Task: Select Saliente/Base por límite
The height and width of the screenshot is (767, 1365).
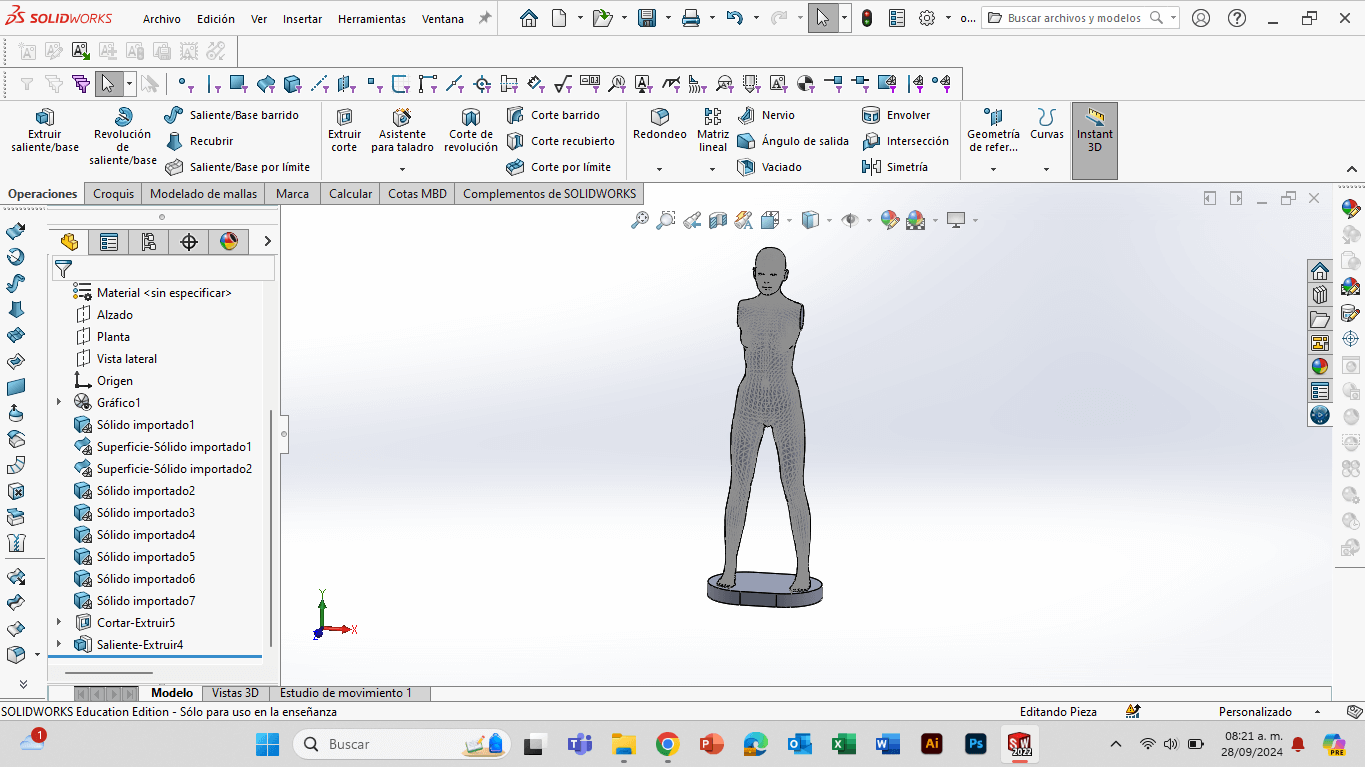Action: pos(238,167)
